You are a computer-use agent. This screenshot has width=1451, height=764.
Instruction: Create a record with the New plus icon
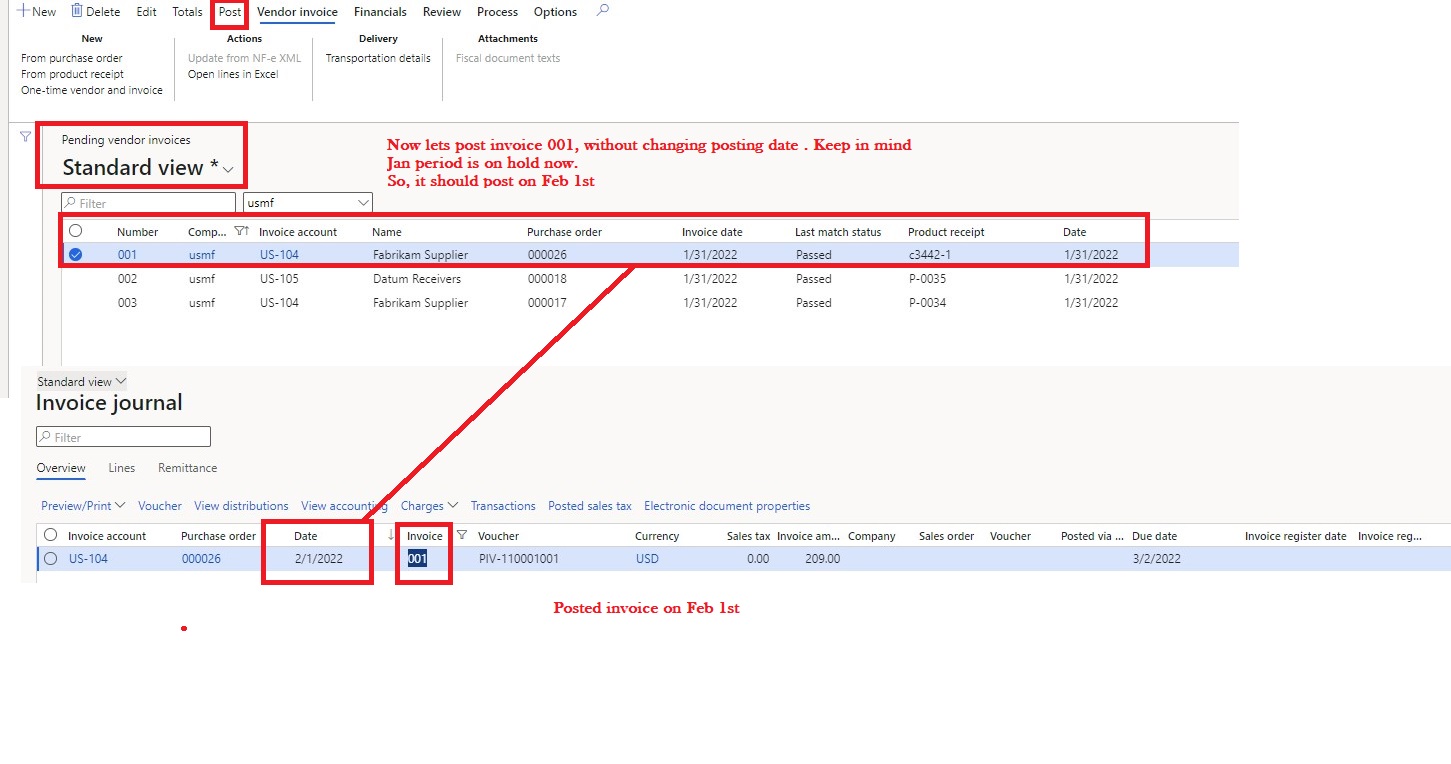pyautogui.click(x=22, y=11)
